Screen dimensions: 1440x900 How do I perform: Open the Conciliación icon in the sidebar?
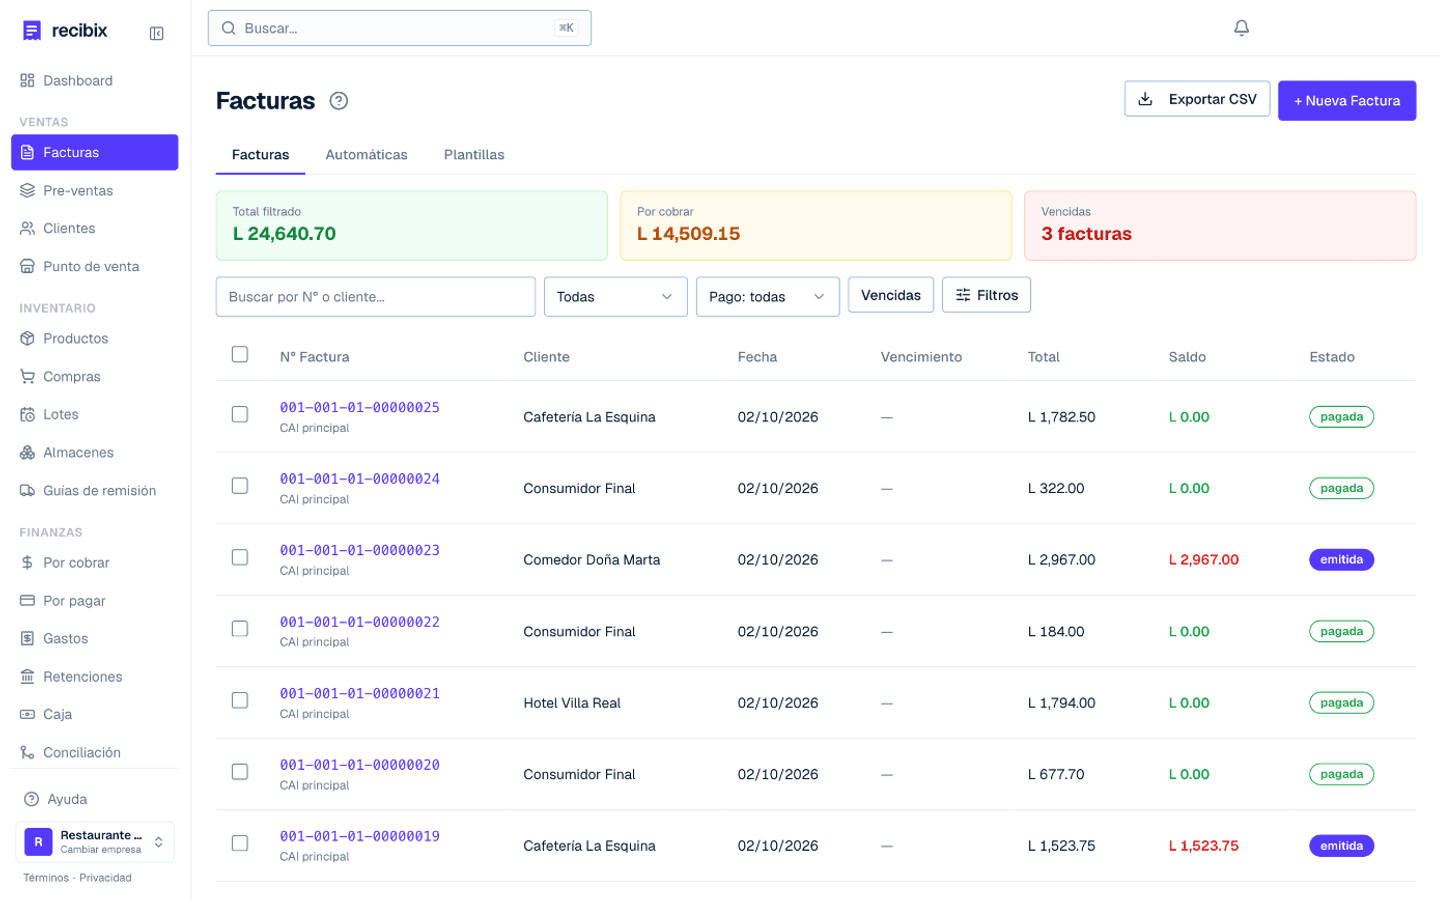click(x=27, y=753)
